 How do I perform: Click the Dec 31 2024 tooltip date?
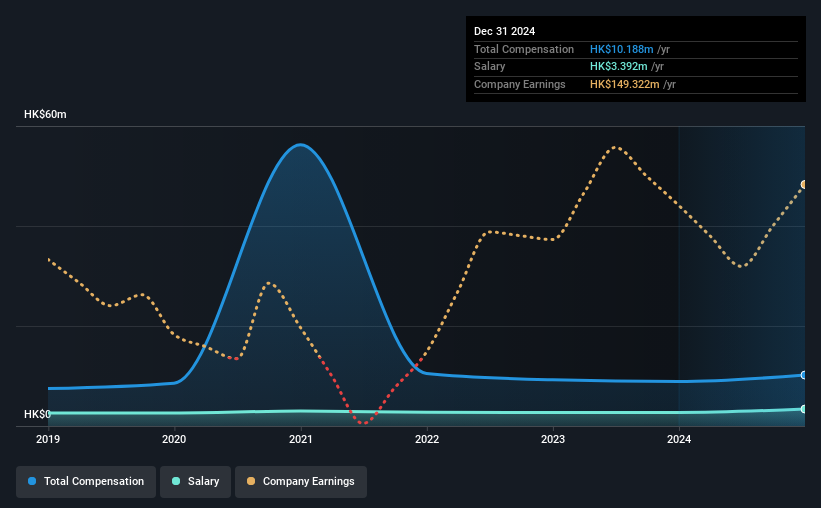pos(504,31)
